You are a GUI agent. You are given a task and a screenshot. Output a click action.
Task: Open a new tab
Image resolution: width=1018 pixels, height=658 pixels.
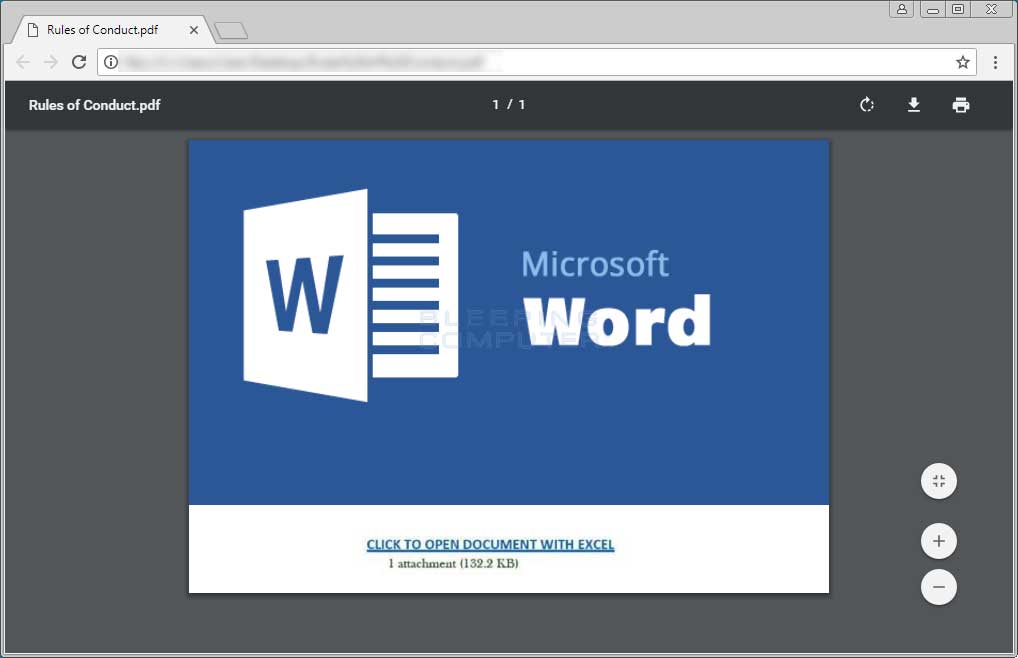(x=231, y=30)
